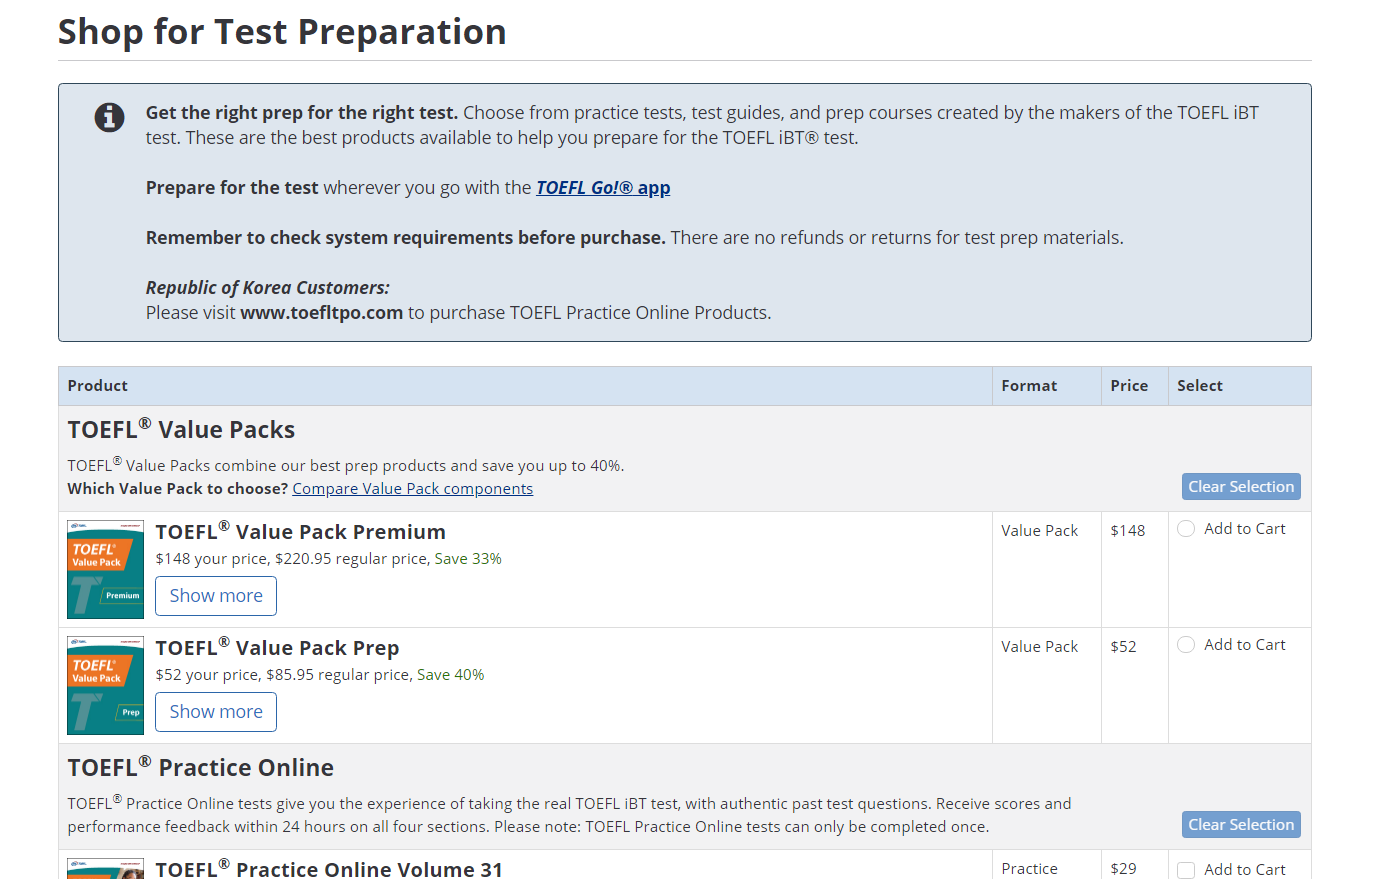Click the 'Save 33%' text
The image size is (1377, 879).
click(468, 559)
